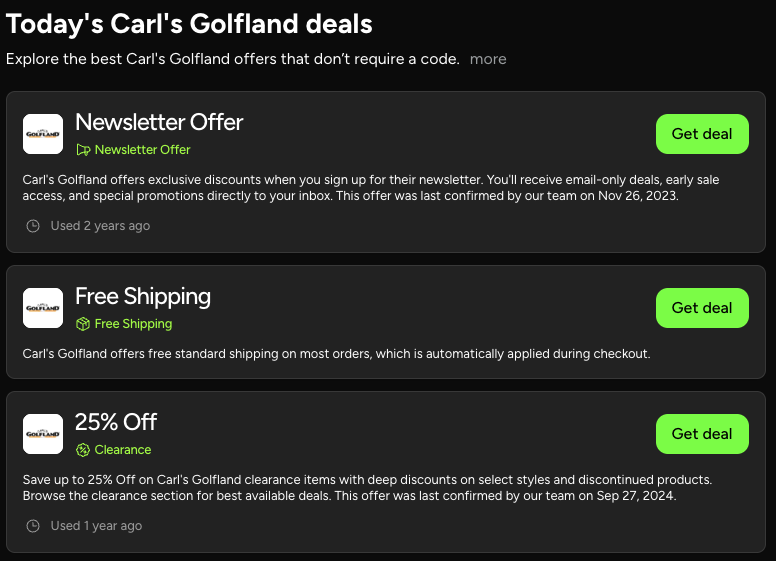Click the green Free Shipping tag label

pyautogui.click(x=133, y=324)
